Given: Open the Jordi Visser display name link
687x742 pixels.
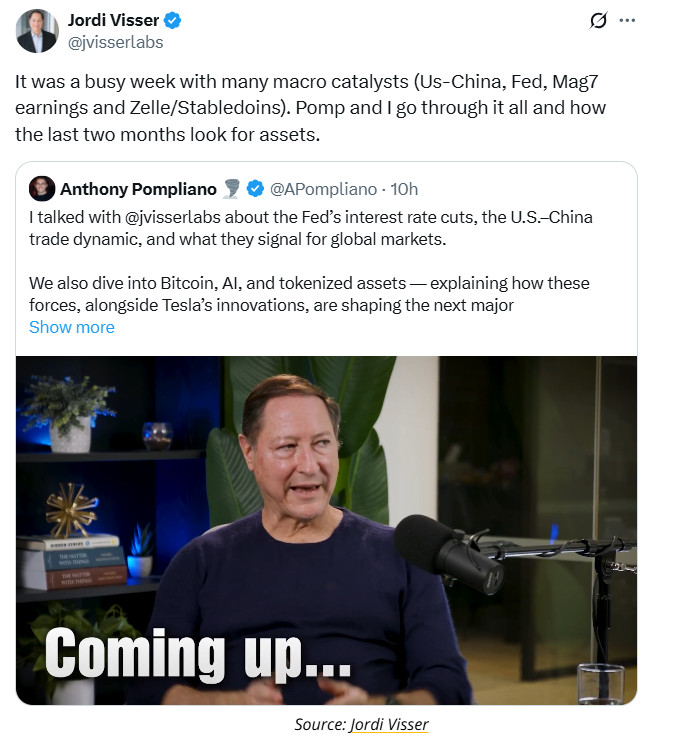Looking at the screenshot, I should 112,21.
